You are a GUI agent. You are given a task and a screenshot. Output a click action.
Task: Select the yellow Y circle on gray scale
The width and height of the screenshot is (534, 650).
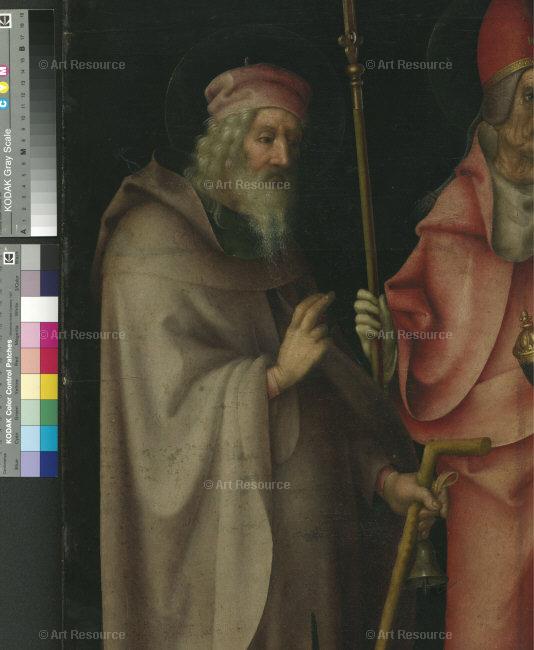[x=4, y=87]
